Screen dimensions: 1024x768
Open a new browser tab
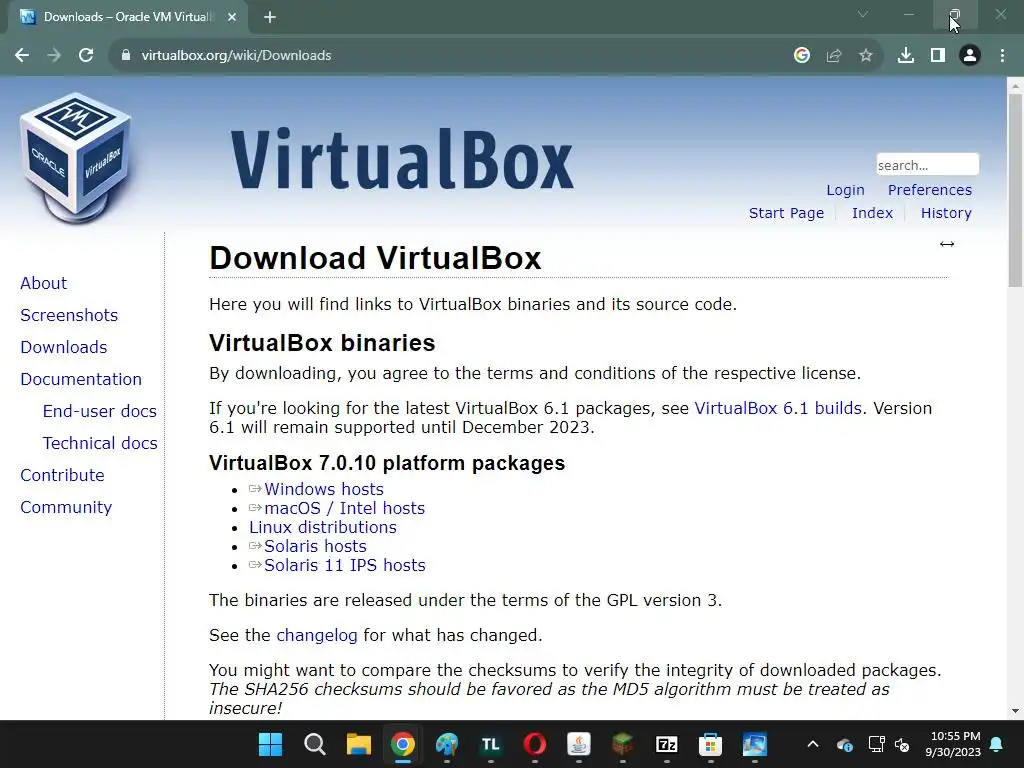(x=270, y=17)
